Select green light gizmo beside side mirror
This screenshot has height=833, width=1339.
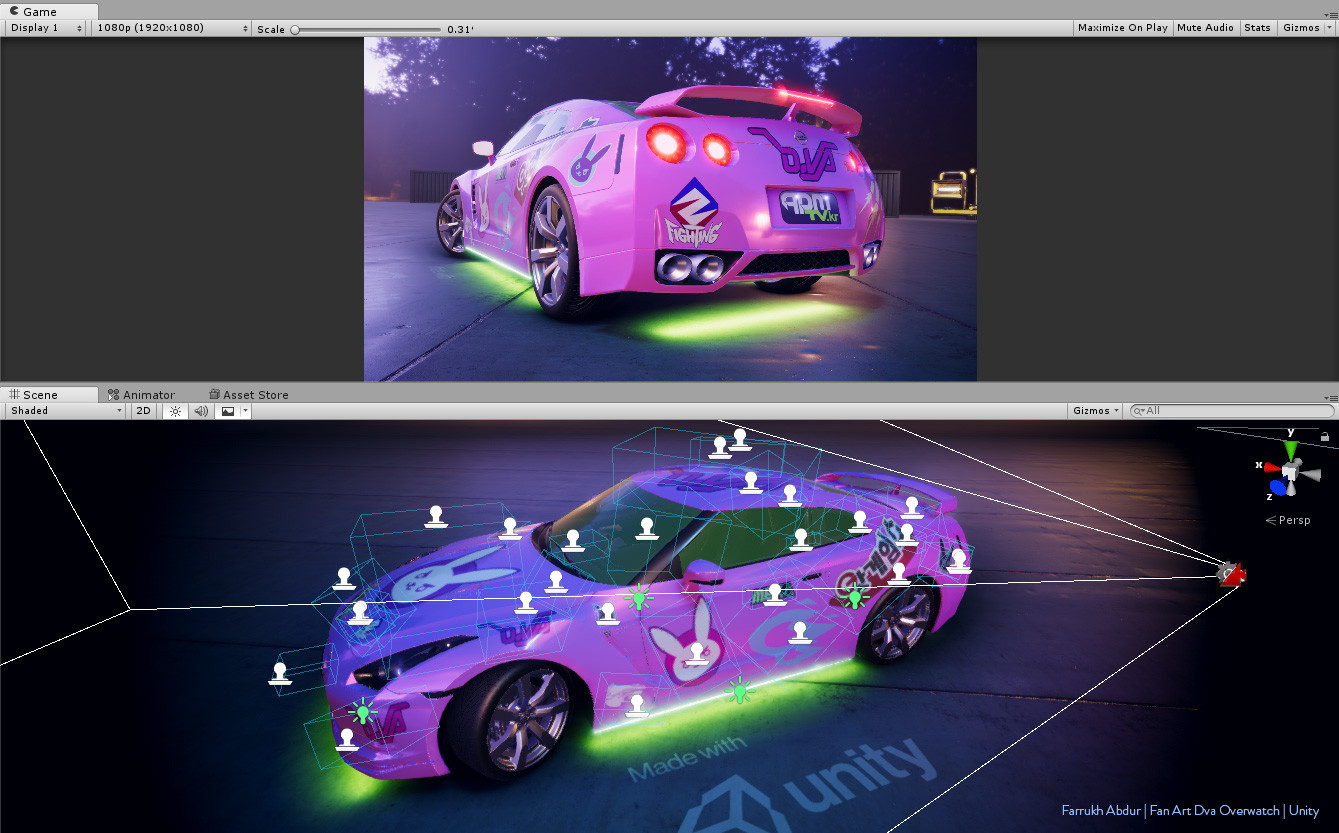coord(639,598)
